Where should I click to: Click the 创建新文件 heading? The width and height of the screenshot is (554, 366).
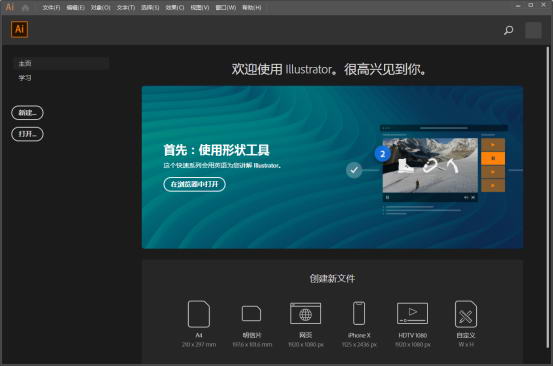(332, 278)
